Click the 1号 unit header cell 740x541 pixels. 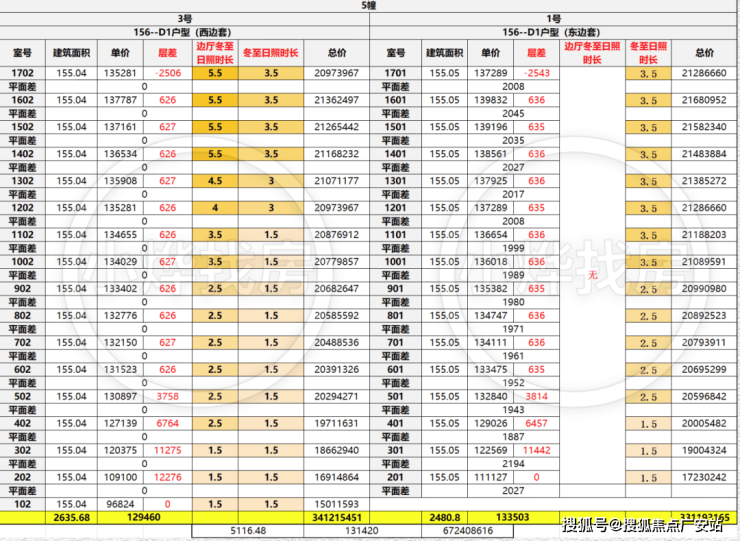click(553, 19)
